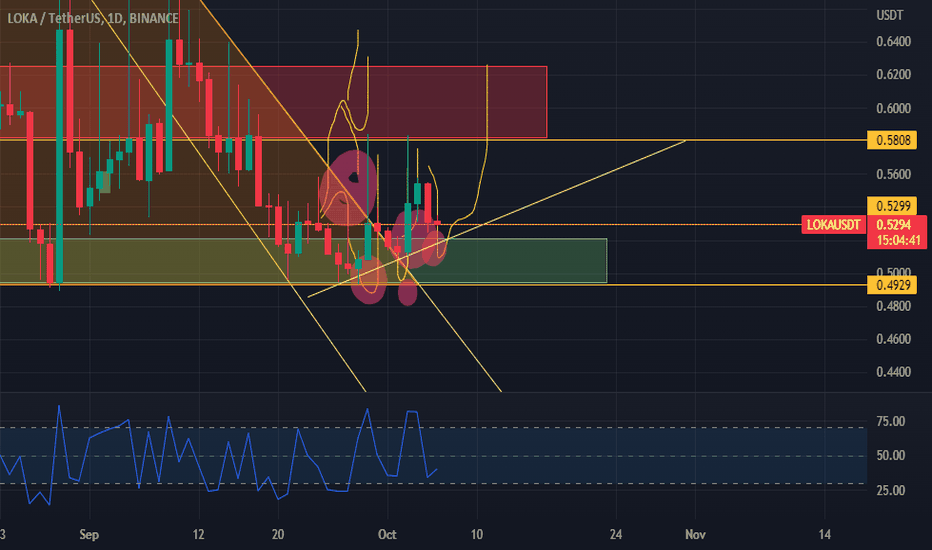Click the 14 date axis label
This screenshot has width=932, height=550.
[824, 535]
